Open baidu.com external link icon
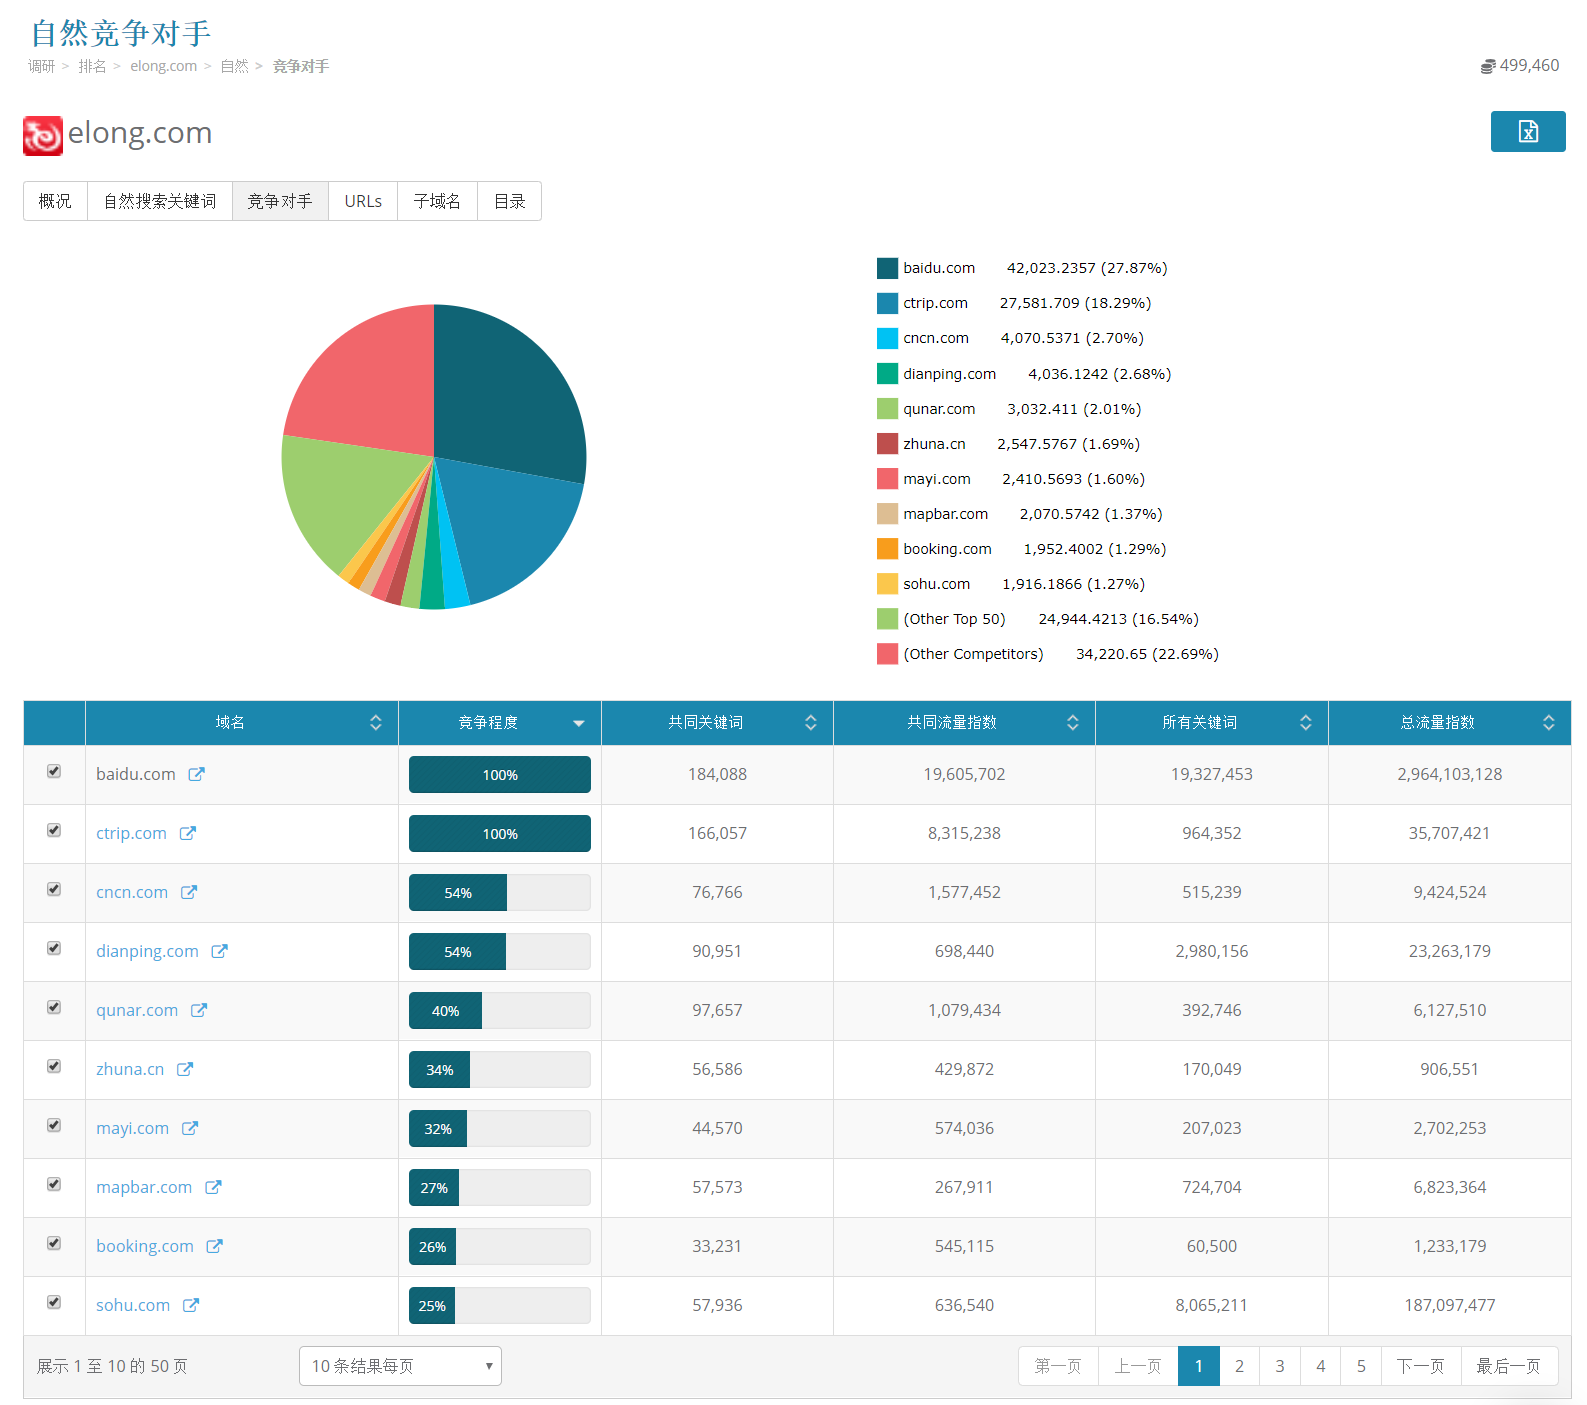This screenshot has height=1405, width=1587. [197, 774]
